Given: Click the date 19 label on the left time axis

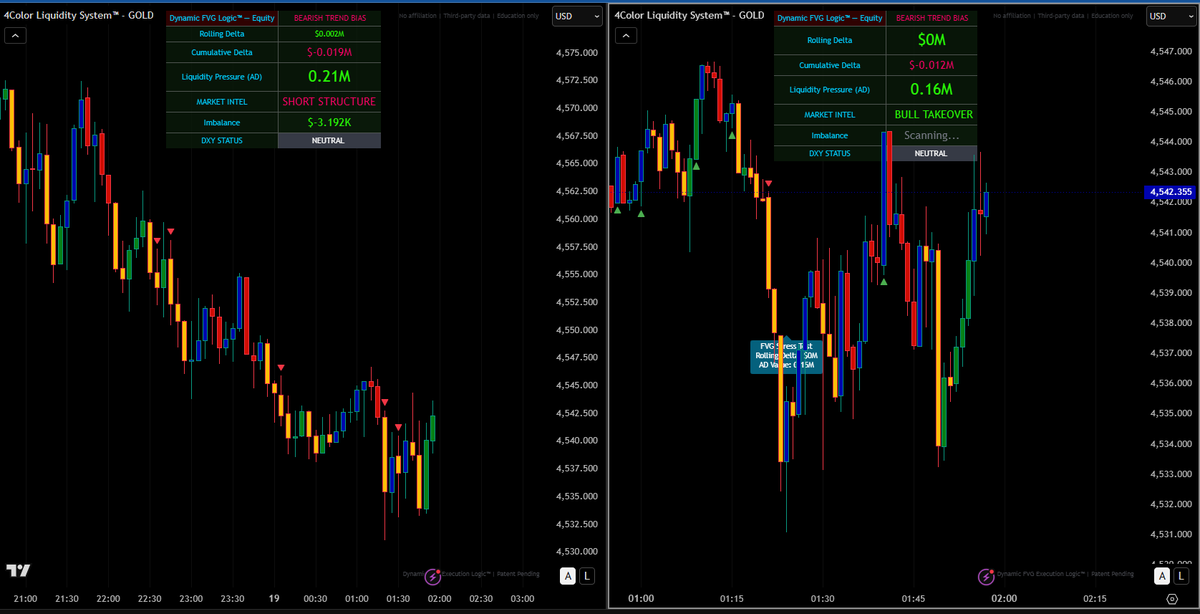Looking at the screenshot, I should coord(274,598).
